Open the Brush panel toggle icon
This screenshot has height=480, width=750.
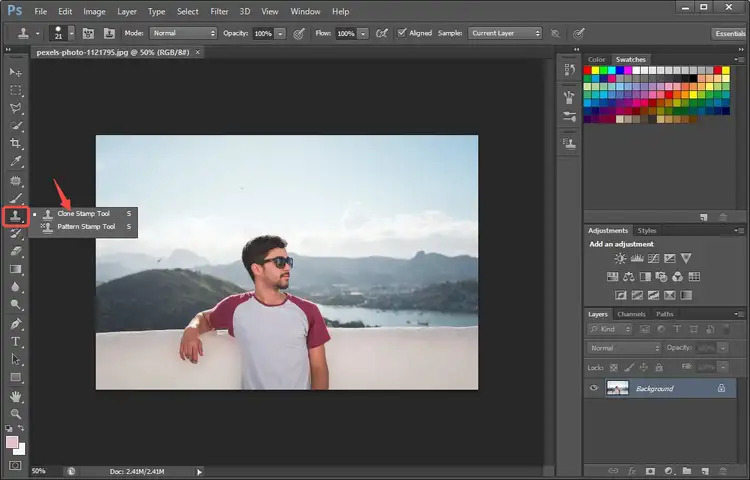coord(88,33)
